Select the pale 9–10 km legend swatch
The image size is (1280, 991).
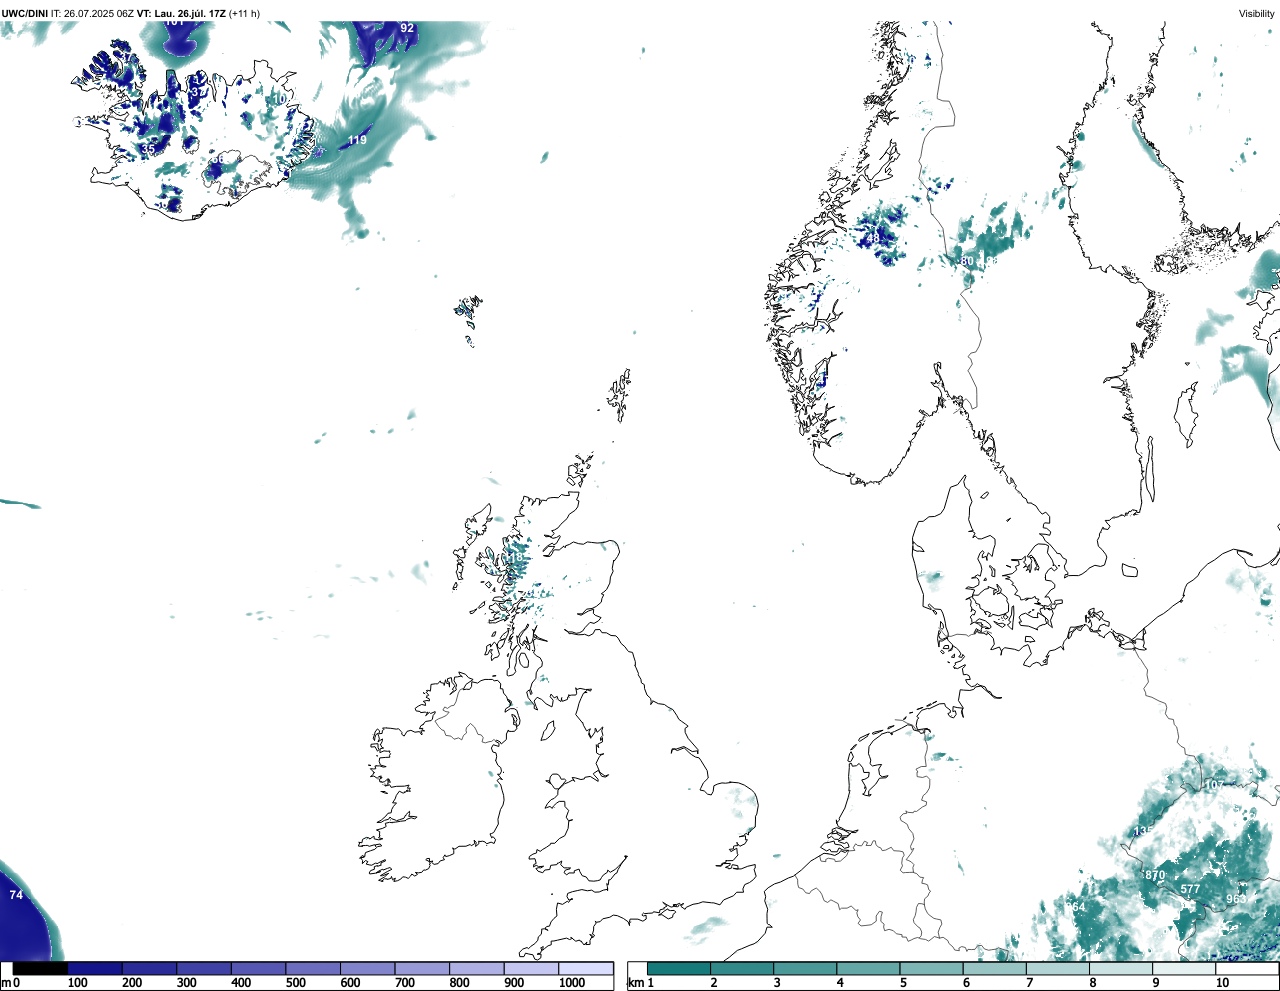click(1185, 968)
